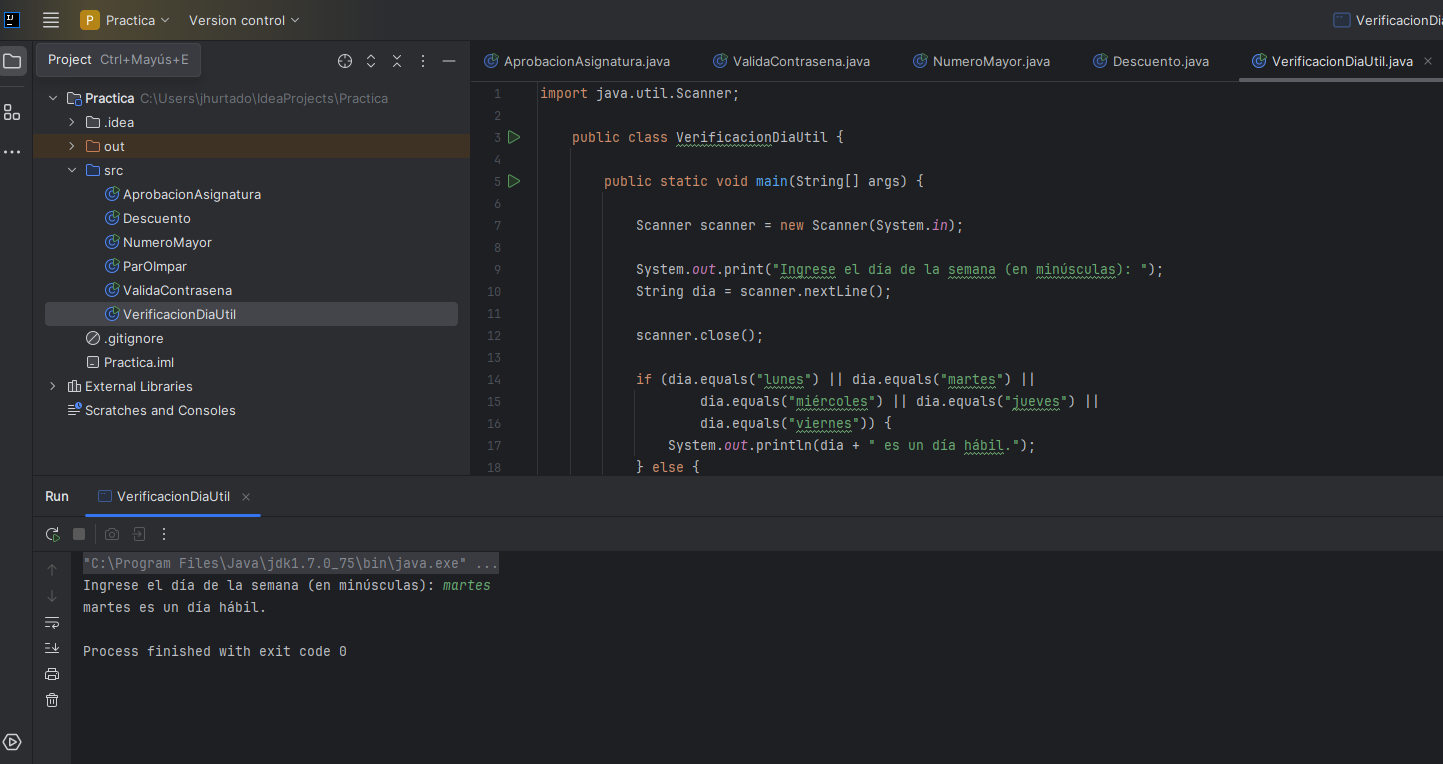
Task: Open Practica.iml file in tree
Action: [139, 362]
